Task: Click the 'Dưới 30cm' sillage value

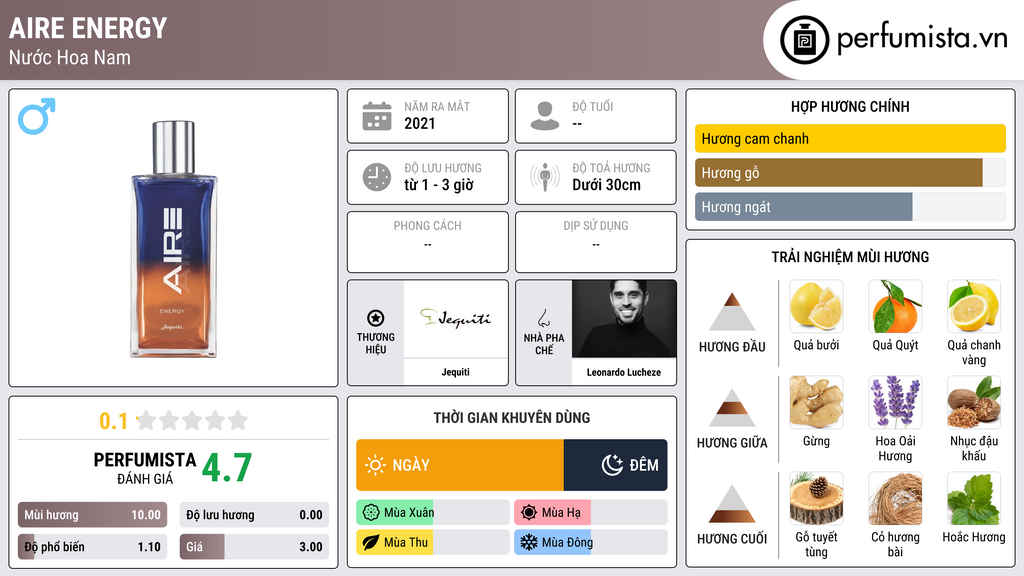Action: click(606, 185)
